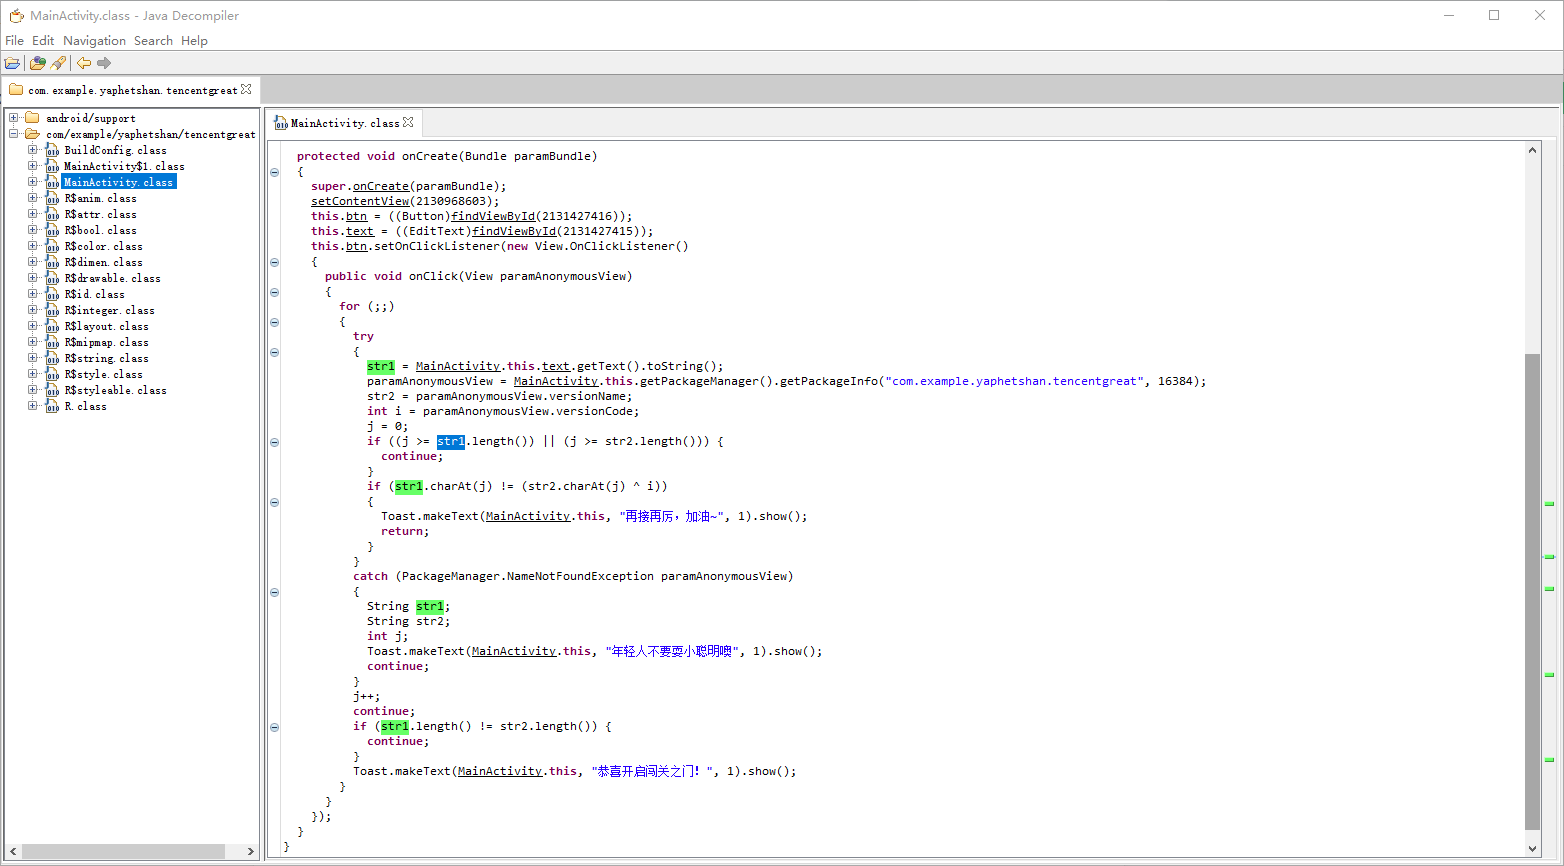Select R$integer.class in the tree
The height and width of the screenshot is (866, 1564).
tap(109, 310)
